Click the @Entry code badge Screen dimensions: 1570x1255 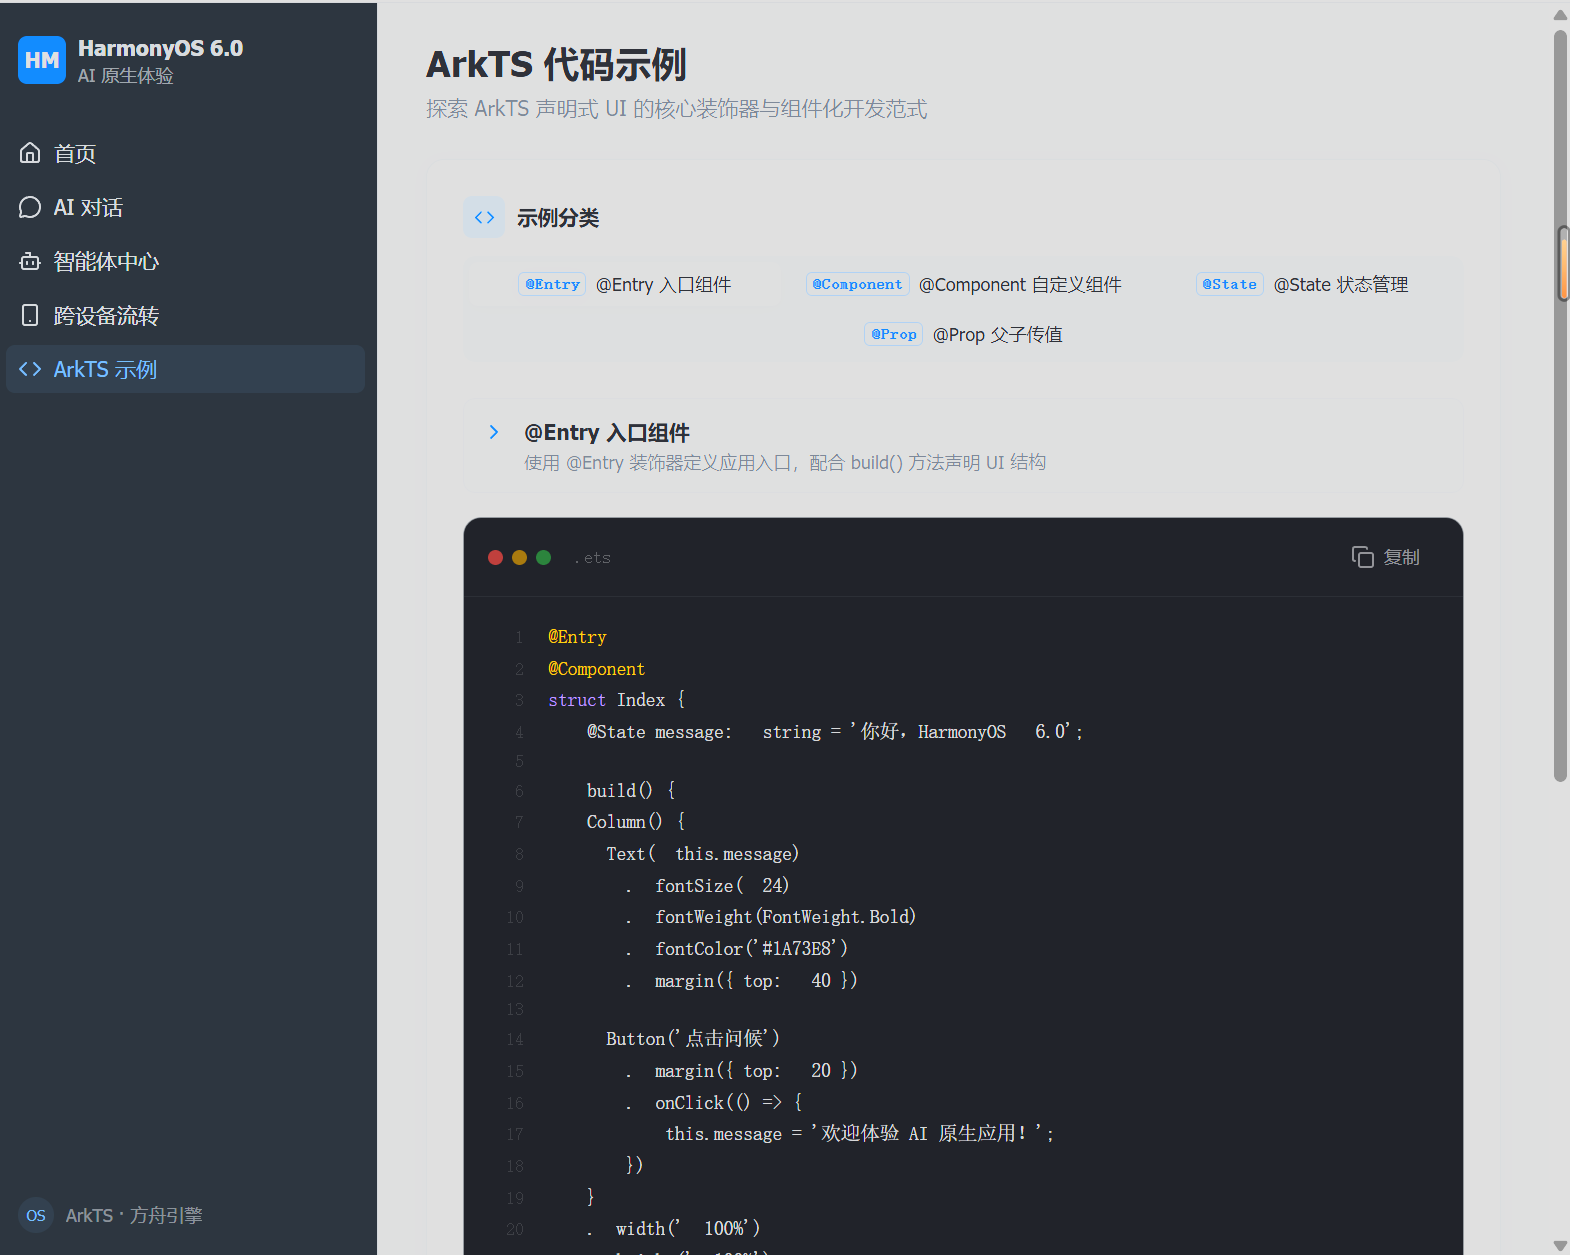(x=552, y=284)
